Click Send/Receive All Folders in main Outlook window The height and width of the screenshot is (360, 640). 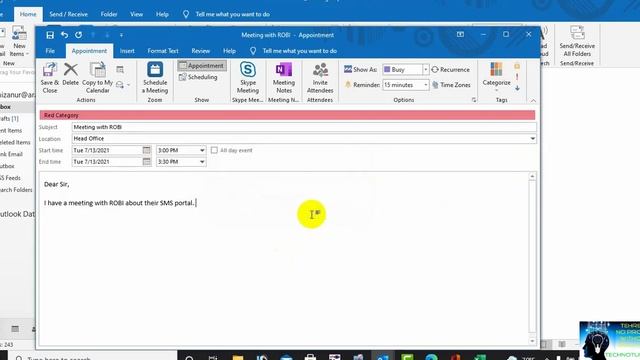(577, 41)
